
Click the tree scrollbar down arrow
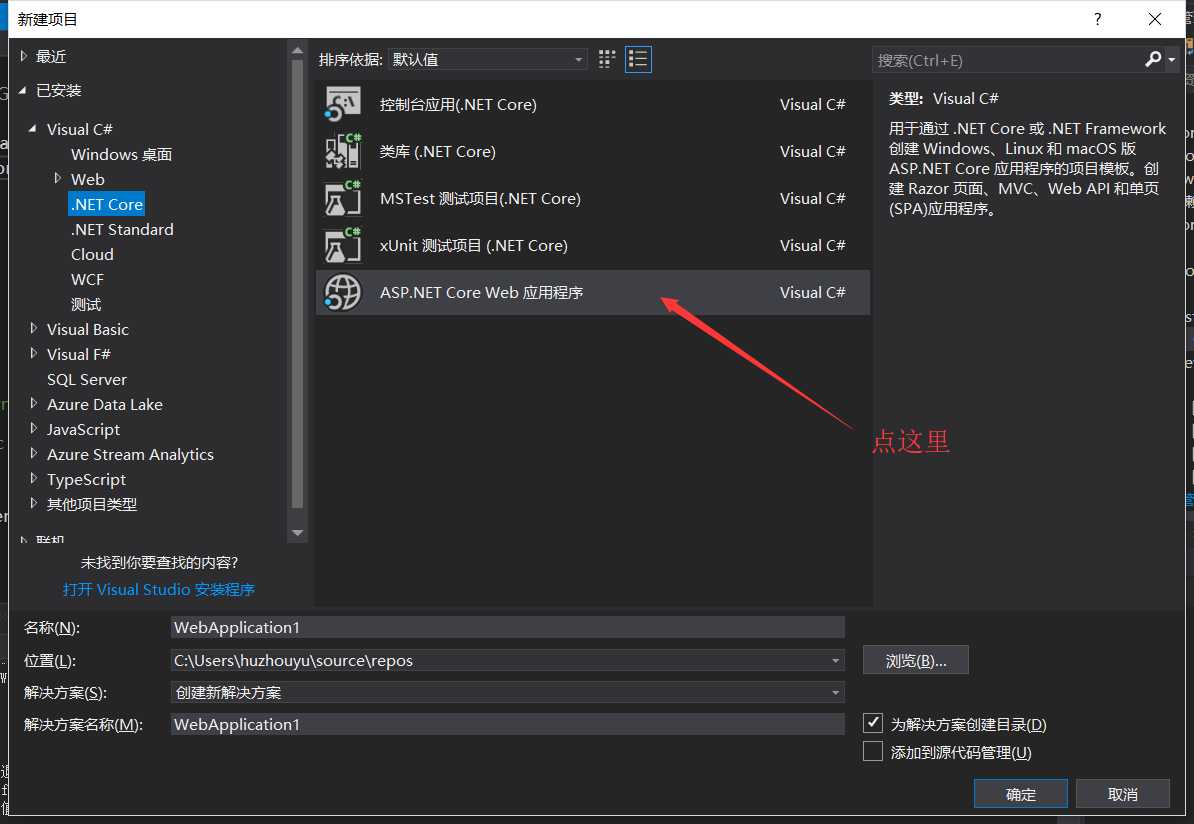point(298,533)
